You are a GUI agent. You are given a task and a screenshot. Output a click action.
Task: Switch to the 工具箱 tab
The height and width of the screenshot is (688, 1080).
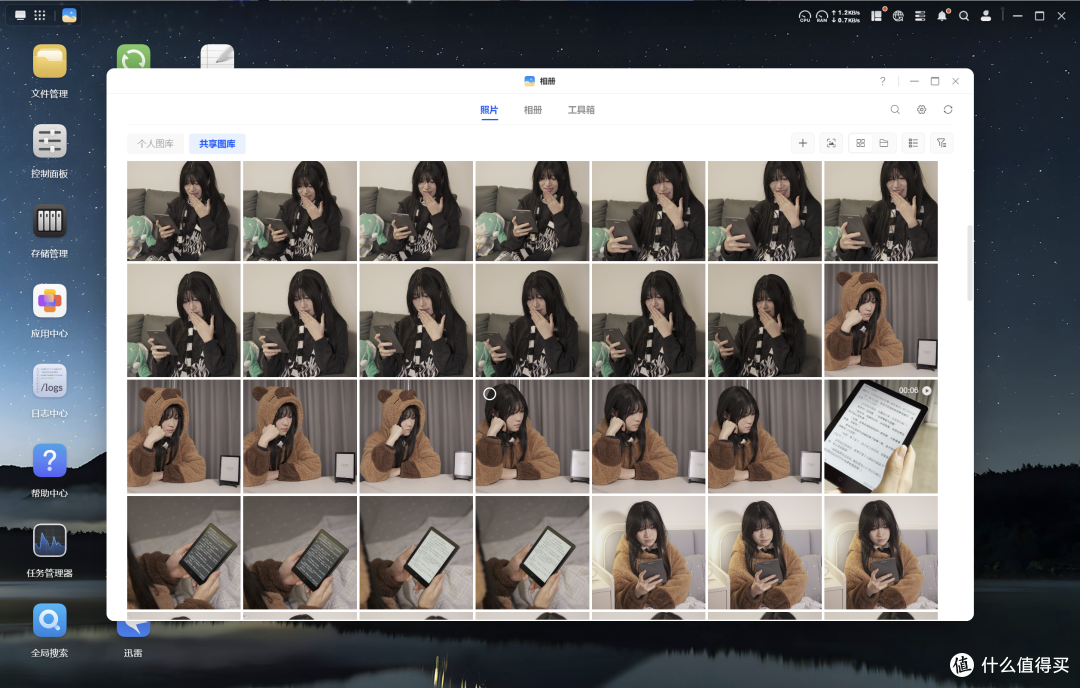pos(581,110)
